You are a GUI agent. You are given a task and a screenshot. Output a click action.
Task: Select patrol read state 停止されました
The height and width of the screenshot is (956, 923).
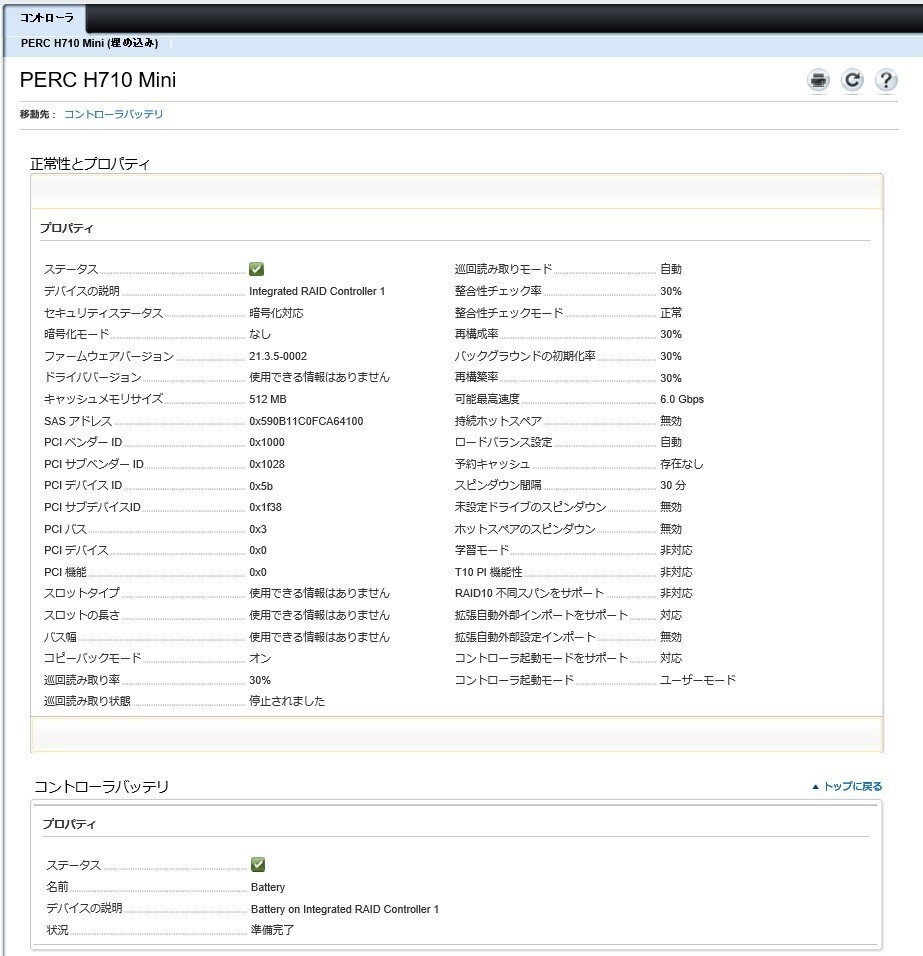tap(287, 701)
